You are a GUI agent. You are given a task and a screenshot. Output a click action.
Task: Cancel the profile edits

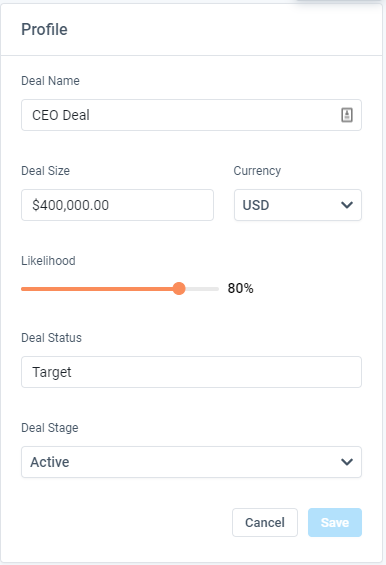(x=265, y=522)
